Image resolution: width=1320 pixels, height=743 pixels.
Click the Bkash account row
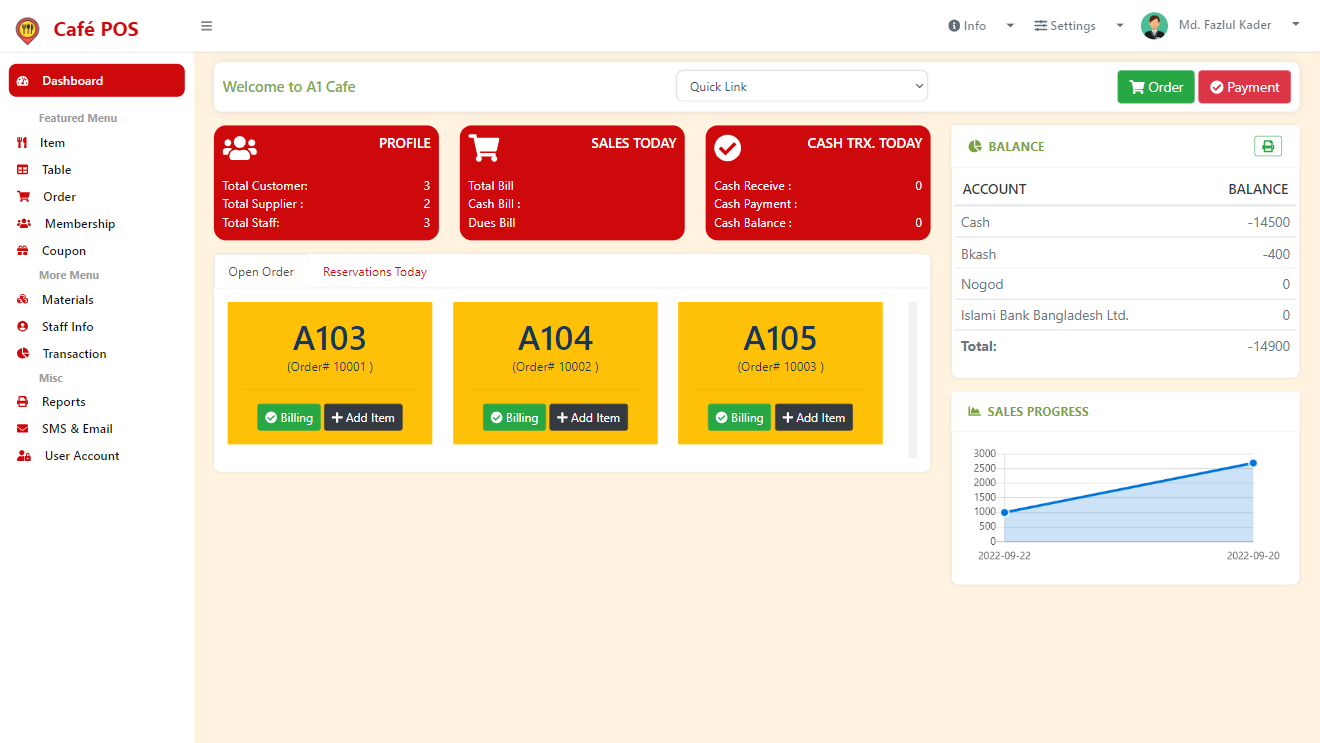tap(1125, 254)
